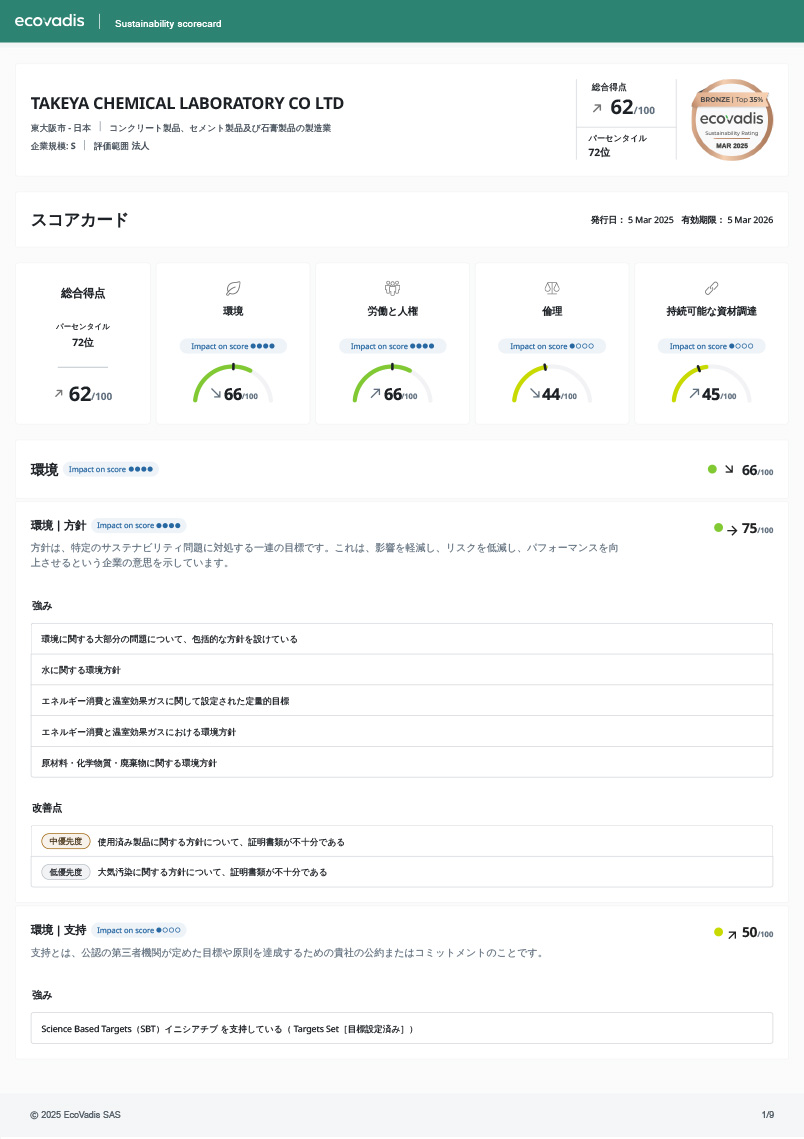The width and height of the screenshot is (804, 1139).
Task: Click the Impact on score badge beside 環境 | 支持
Action: coord(139,930)
